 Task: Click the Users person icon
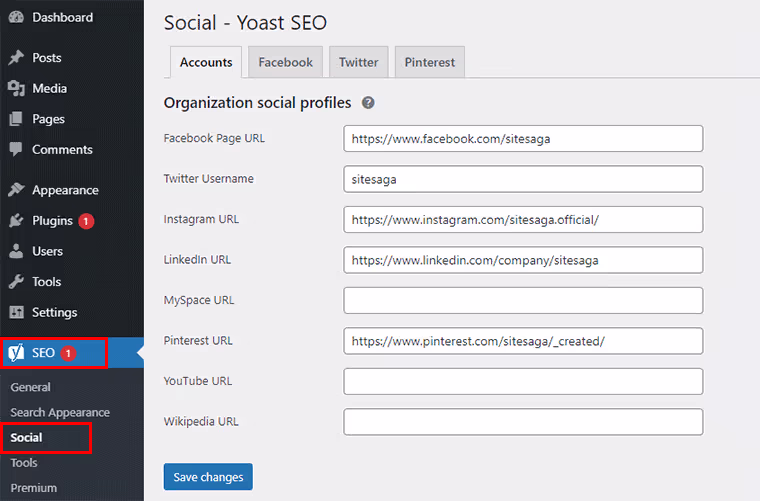(16, 251)
